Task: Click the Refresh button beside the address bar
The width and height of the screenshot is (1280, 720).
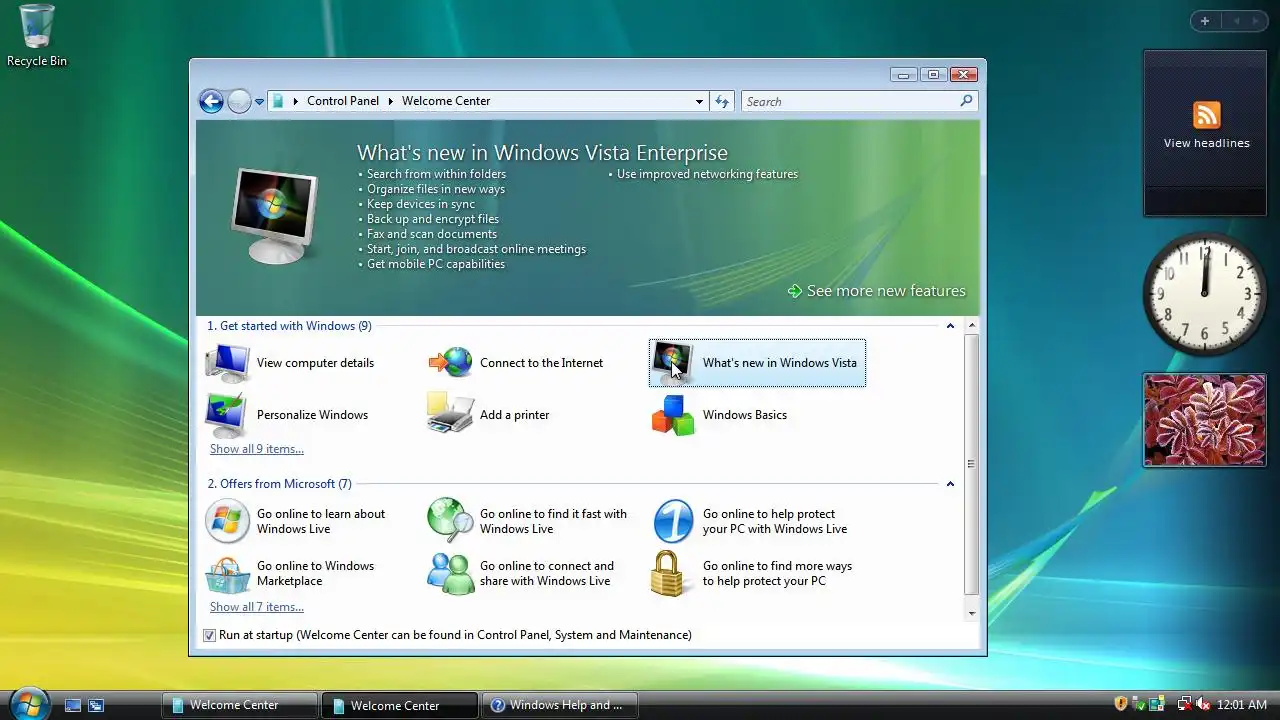Action: coord(723,101)
